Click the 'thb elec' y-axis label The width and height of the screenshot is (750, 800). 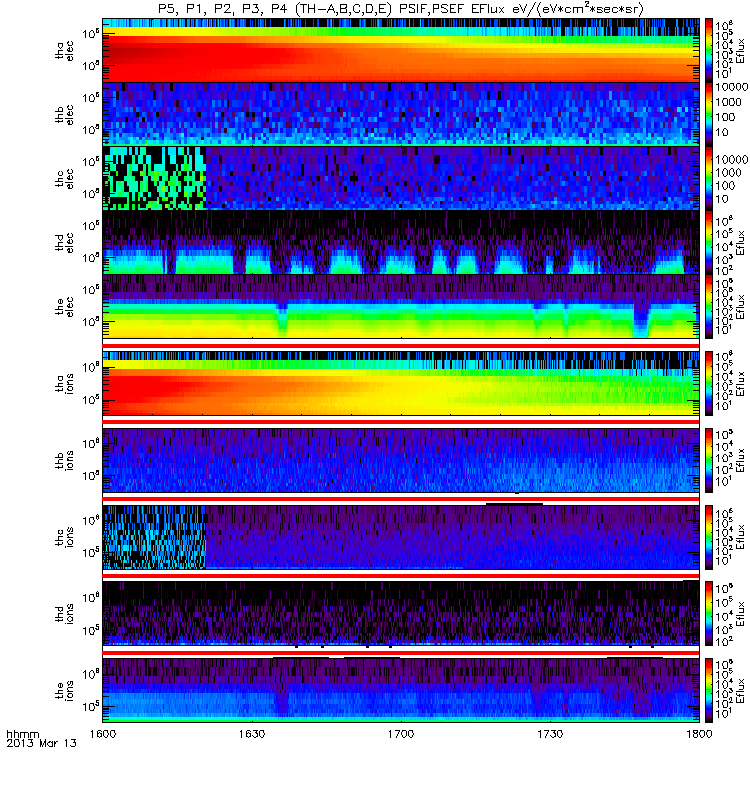(65, 115)
